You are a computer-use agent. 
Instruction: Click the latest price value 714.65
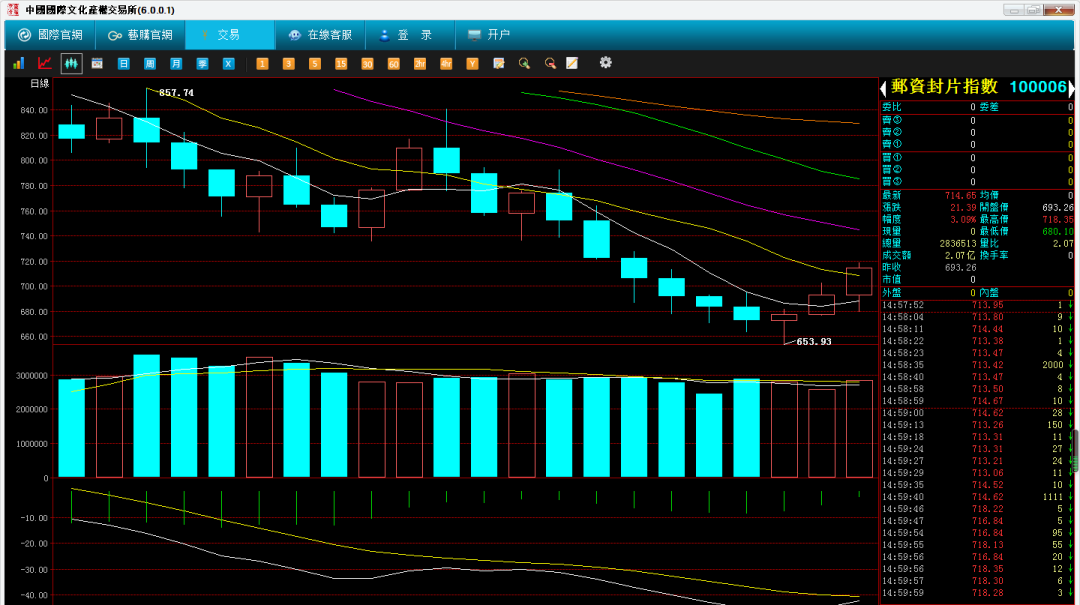tap(960, 196)
